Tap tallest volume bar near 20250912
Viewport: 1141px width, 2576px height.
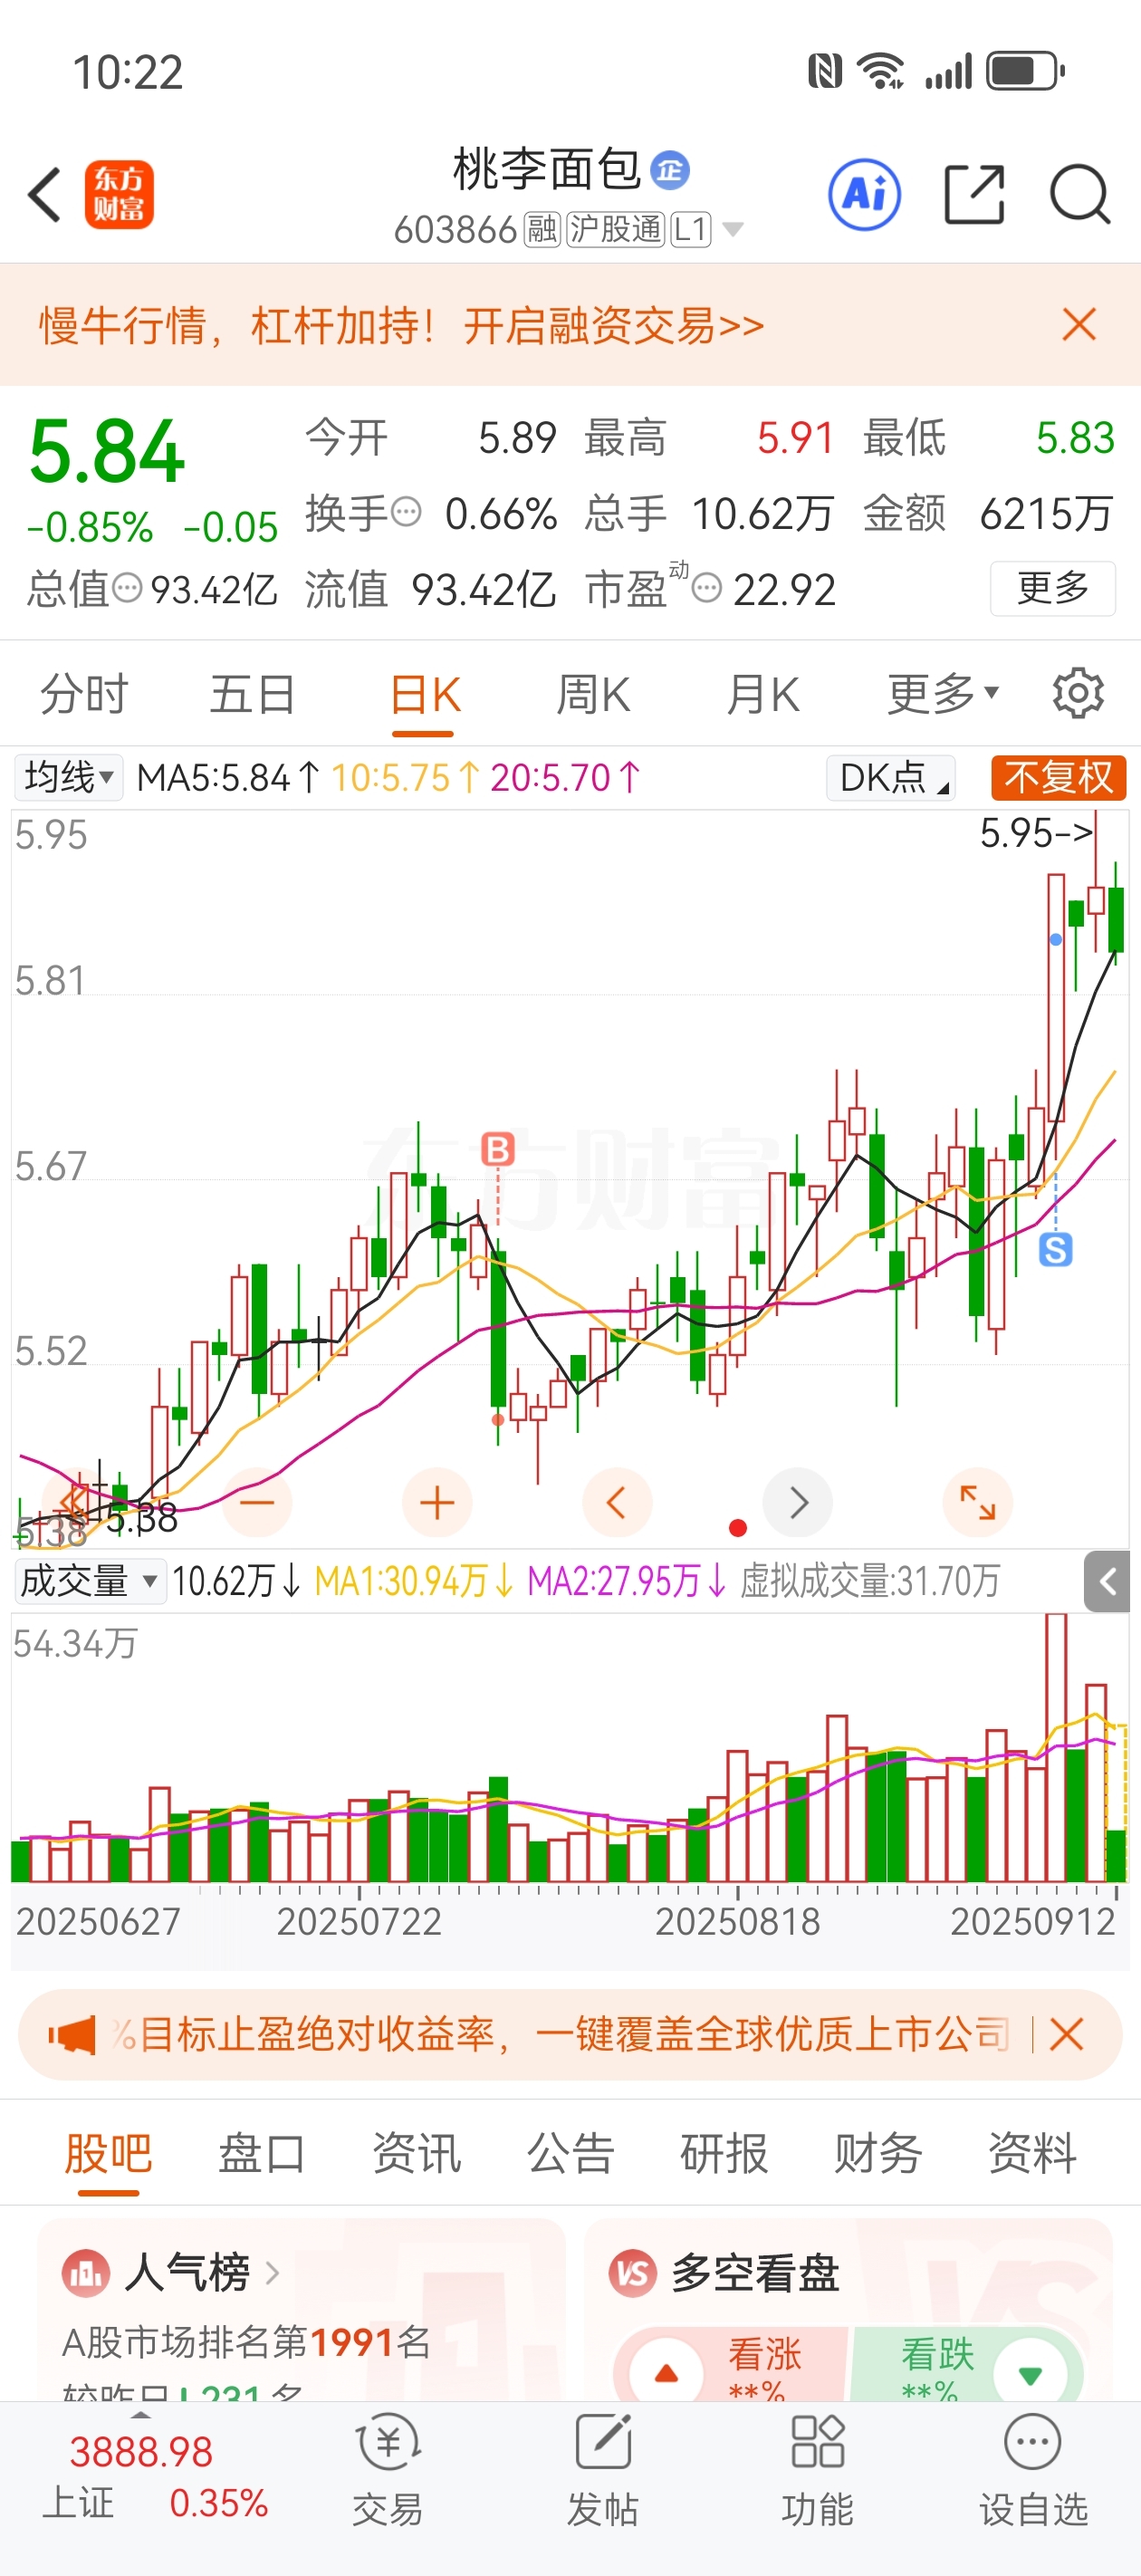(x=1056, y=1748)
